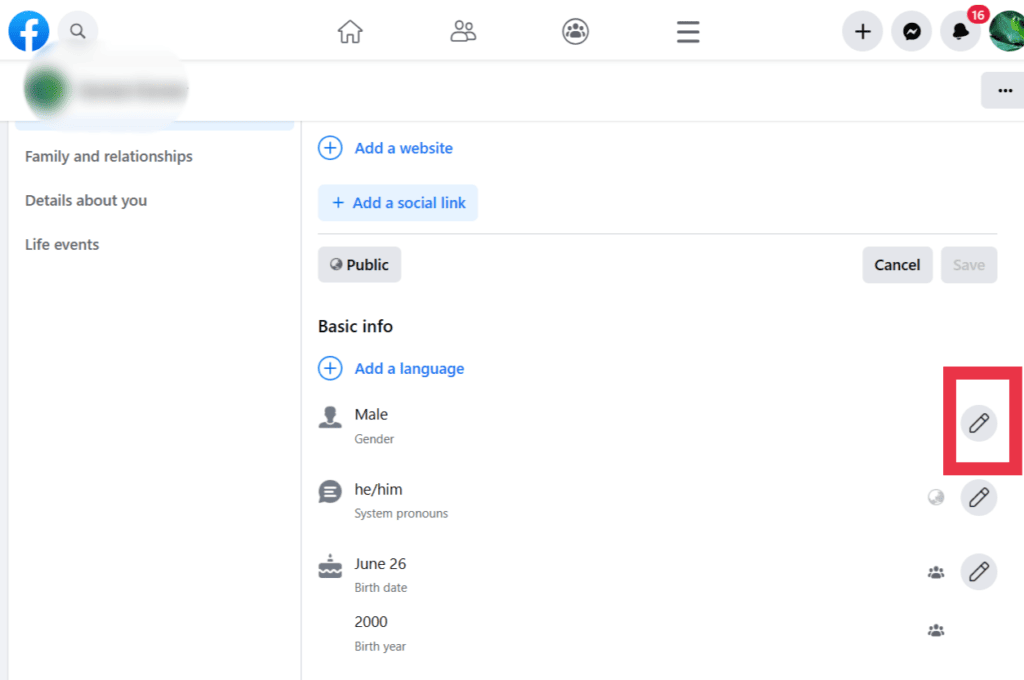This screenshot has height=680, width=1024.
Task: Click the birthday cake icon
Action: click(330, 566)
